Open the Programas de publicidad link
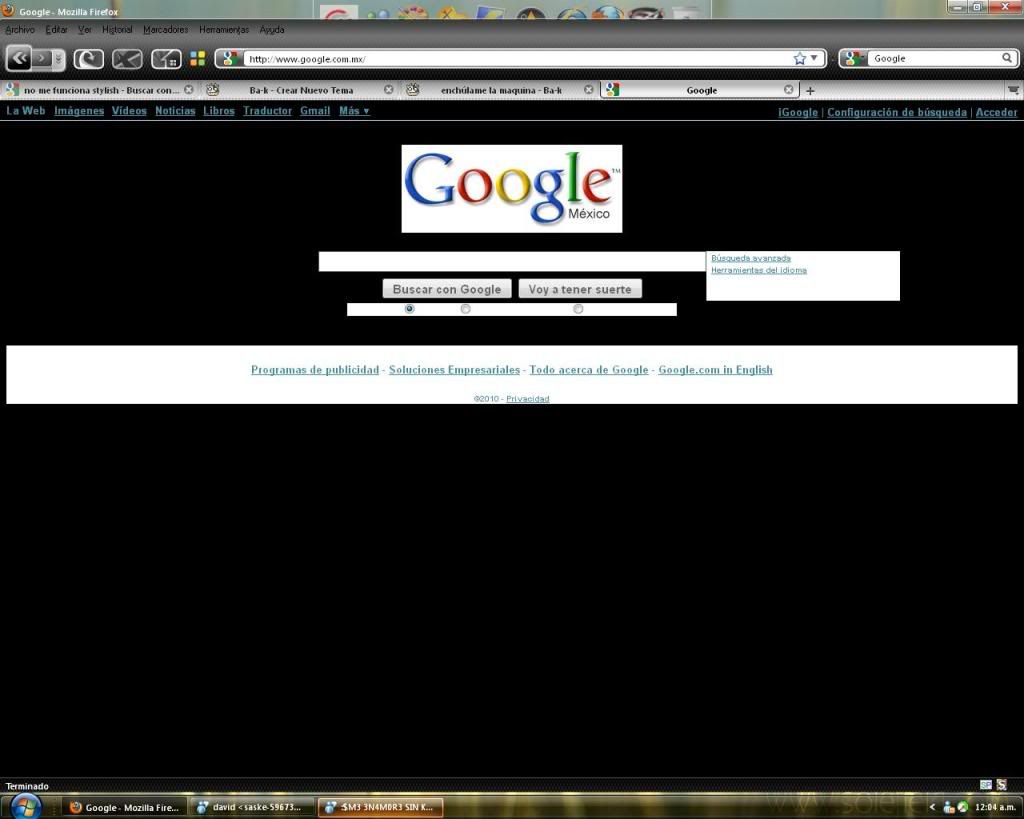 pyautogui.click(x=315, y=370)
